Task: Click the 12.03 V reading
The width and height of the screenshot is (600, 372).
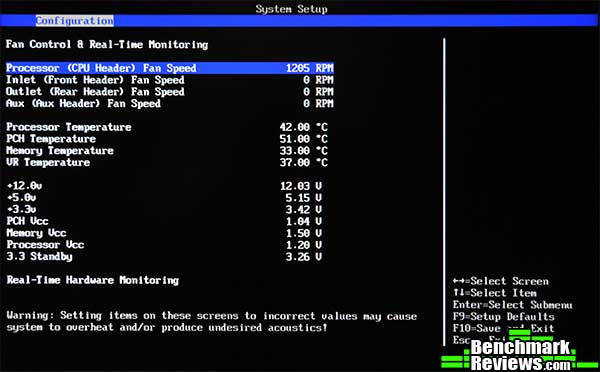Action: (x=301, y=186)
